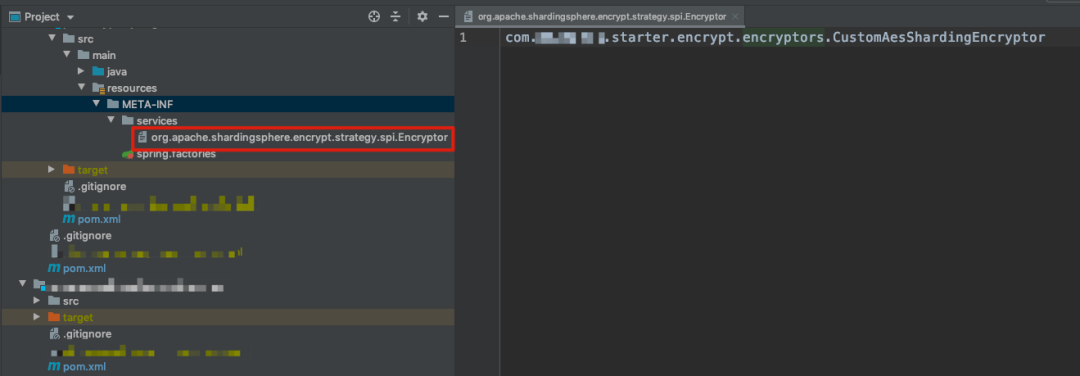Click the resources folder icon
This screenshot has height=376, width=1080.
point(98,88)
